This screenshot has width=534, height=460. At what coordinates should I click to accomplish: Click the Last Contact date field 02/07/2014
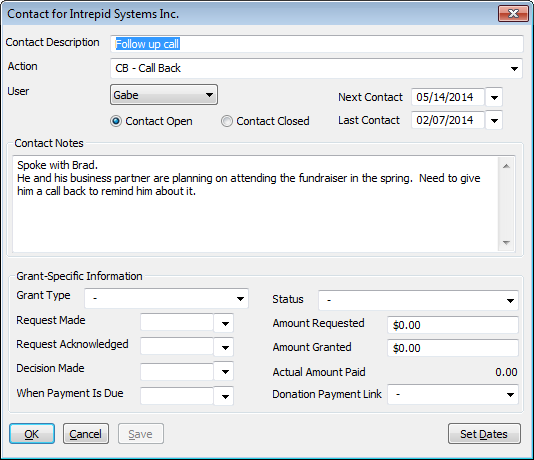click(448, 120)
